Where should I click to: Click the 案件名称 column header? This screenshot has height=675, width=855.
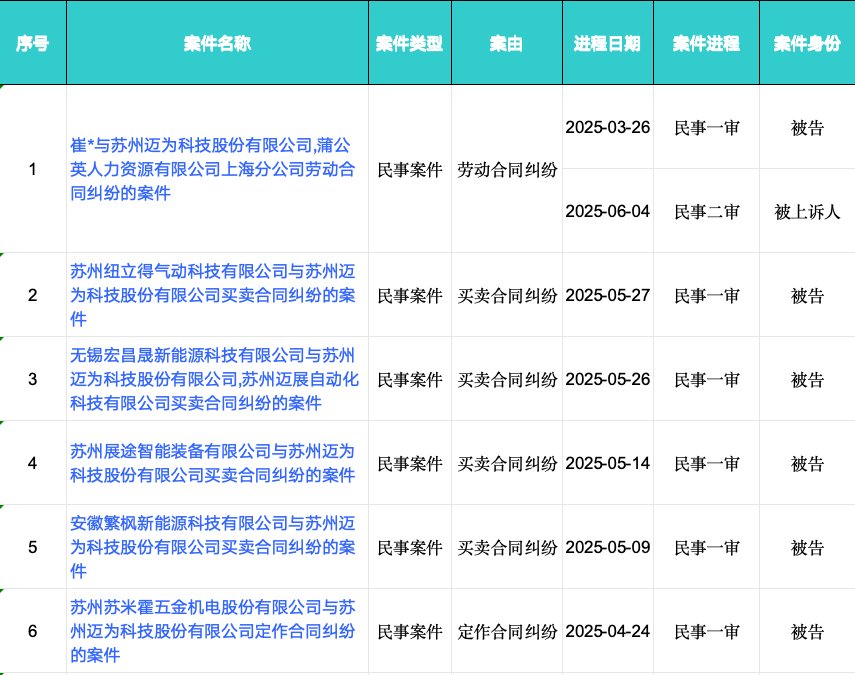click(x=217, y=43)
